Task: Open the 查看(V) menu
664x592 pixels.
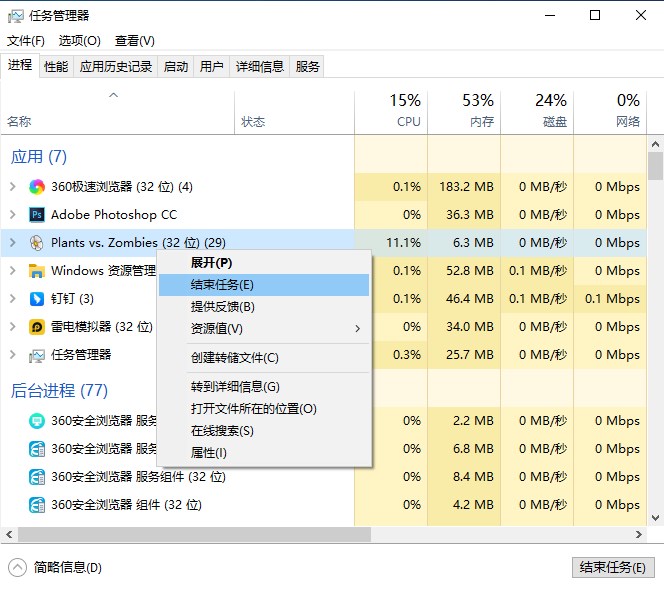Action: tap(135, 41)
